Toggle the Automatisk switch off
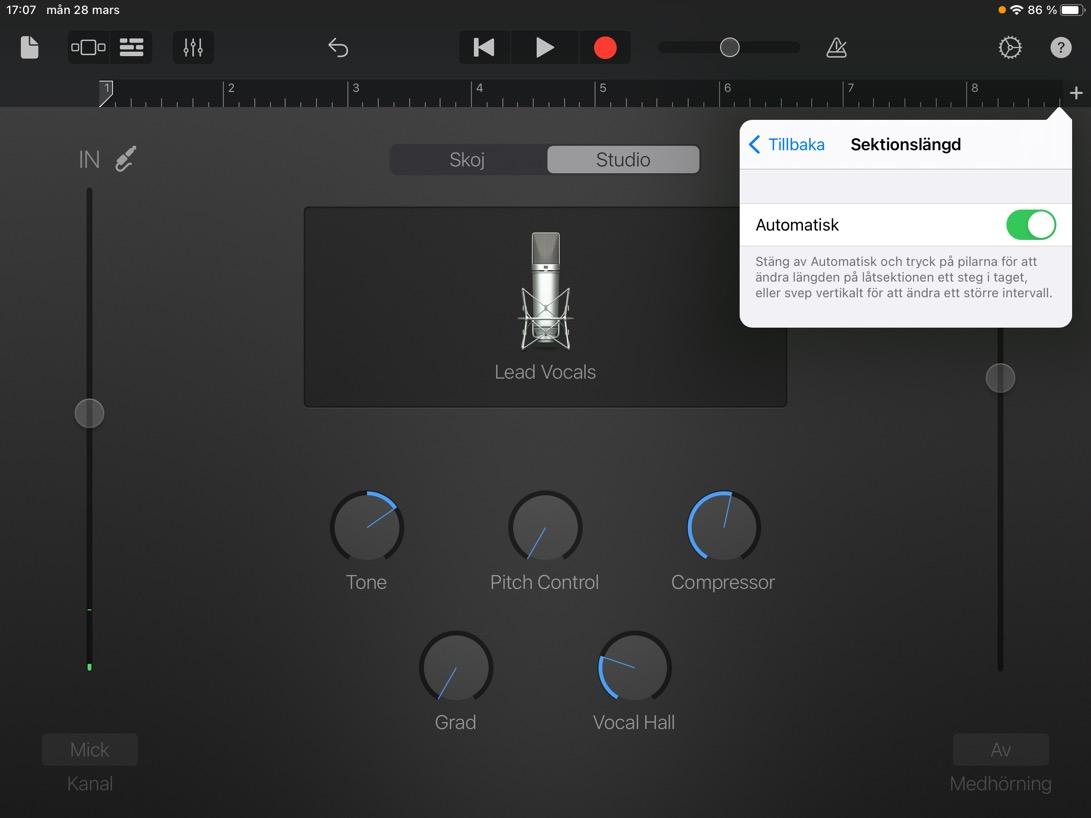The height and width of the screenshot is (818, 1091). click(x=1030, y=225)
